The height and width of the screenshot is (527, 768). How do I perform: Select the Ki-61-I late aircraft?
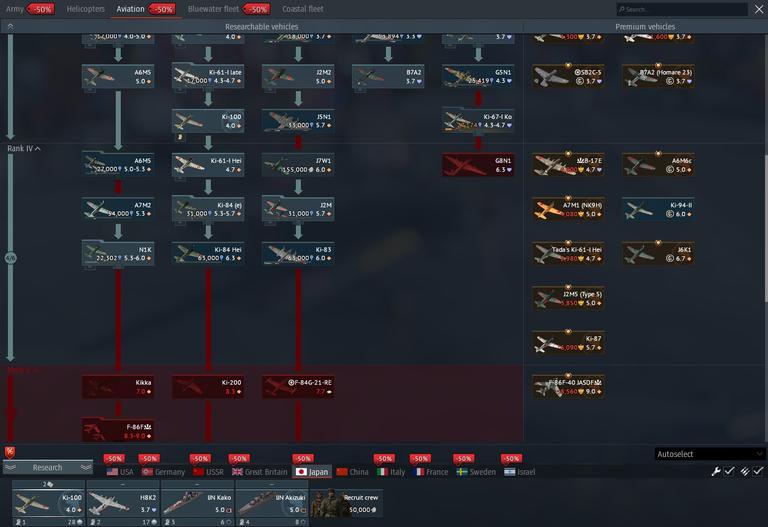coord(208,76)
